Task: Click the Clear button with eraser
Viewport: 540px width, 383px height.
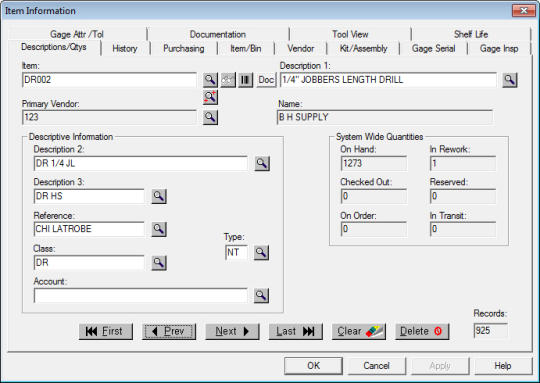Action: [x=359, y=331]
